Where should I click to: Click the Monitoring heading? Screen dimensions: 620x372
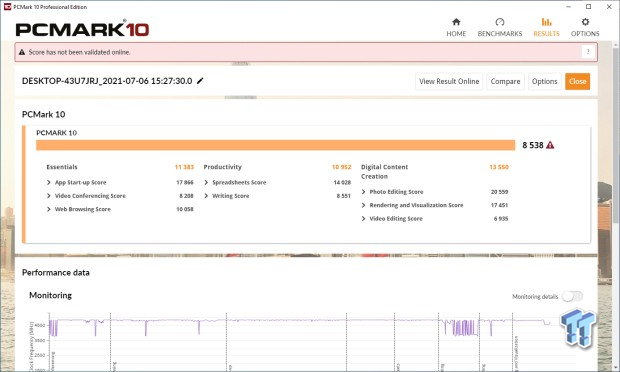coord(51,295)
